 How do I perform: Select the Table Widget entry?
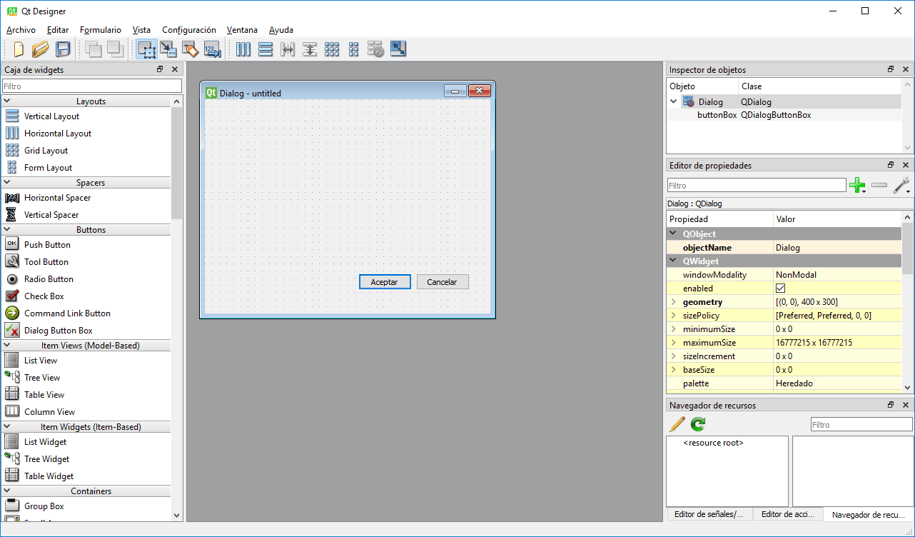[x=49, y=476]
